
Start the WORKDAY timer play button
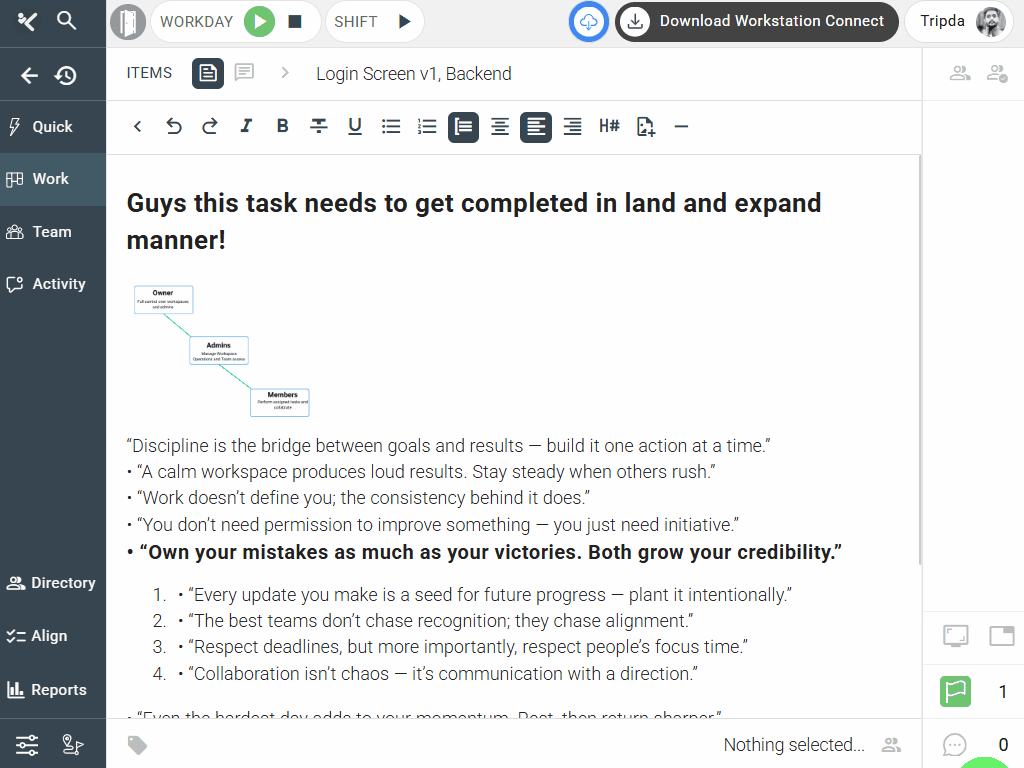[259, 21]
